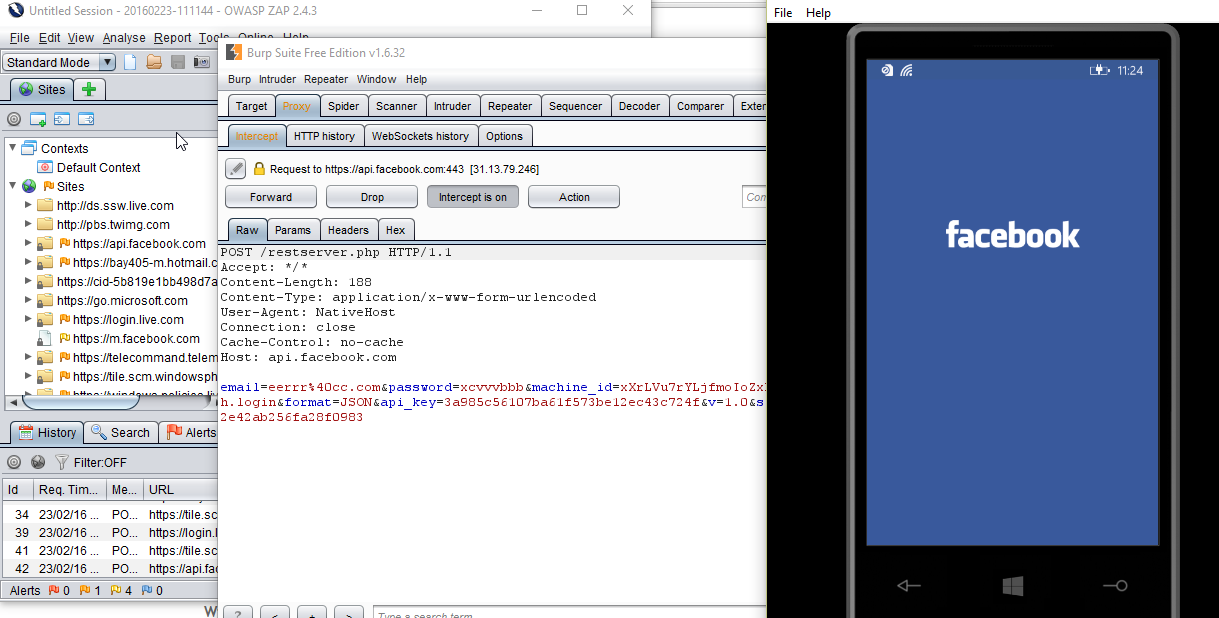Screen dimensions: 1219x618
Task: Open Burp Sequencer tab
Action: pyautogui.click(x=576, y=106)
